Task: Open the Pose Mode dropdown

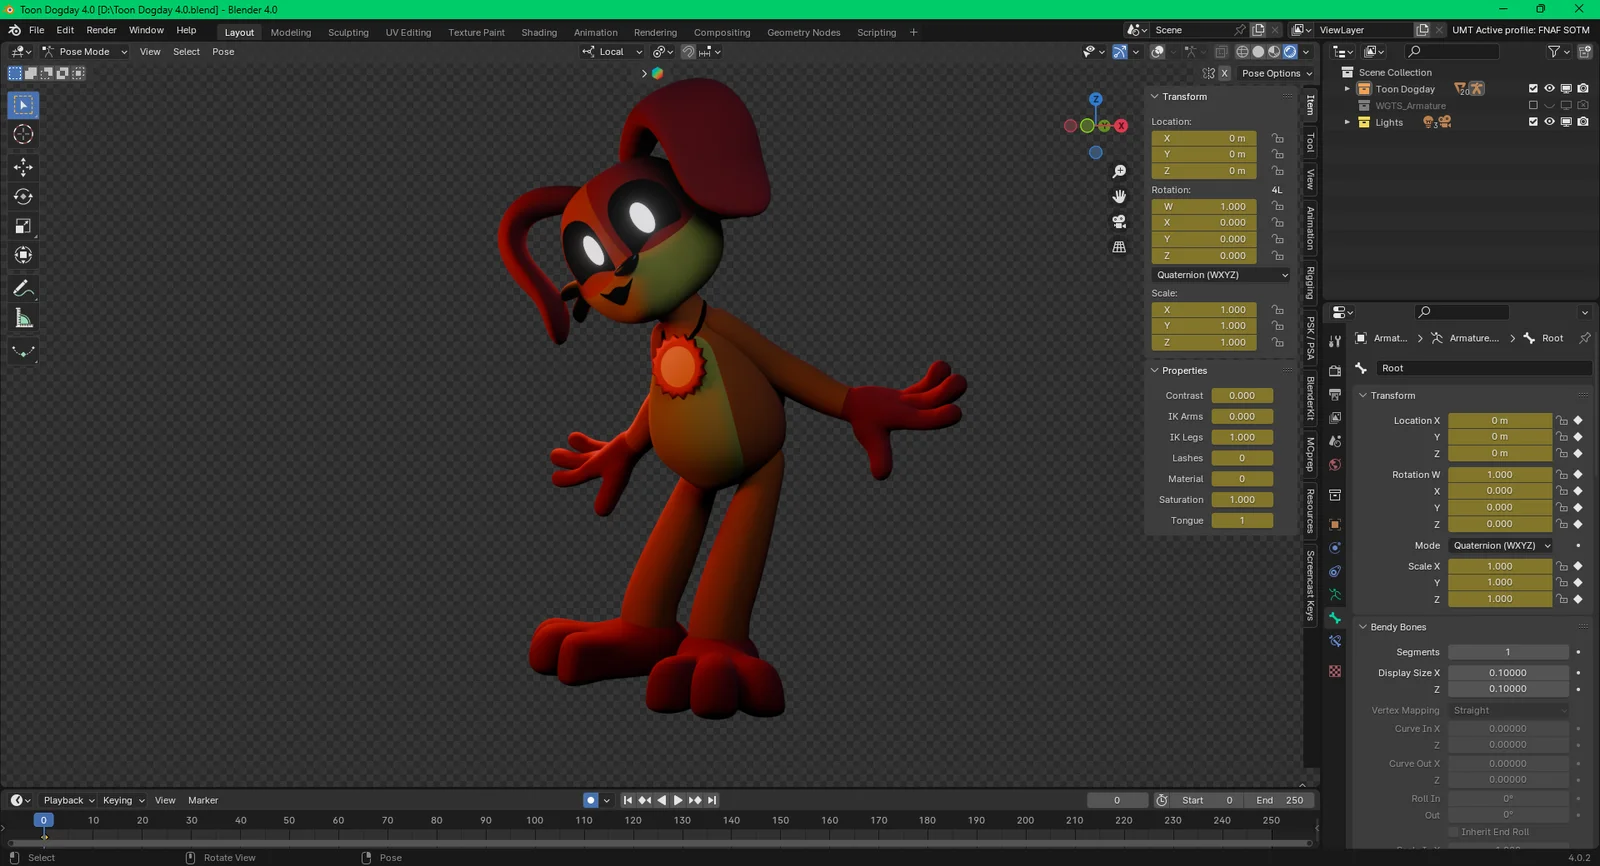Action: click(x=85, y=52)
